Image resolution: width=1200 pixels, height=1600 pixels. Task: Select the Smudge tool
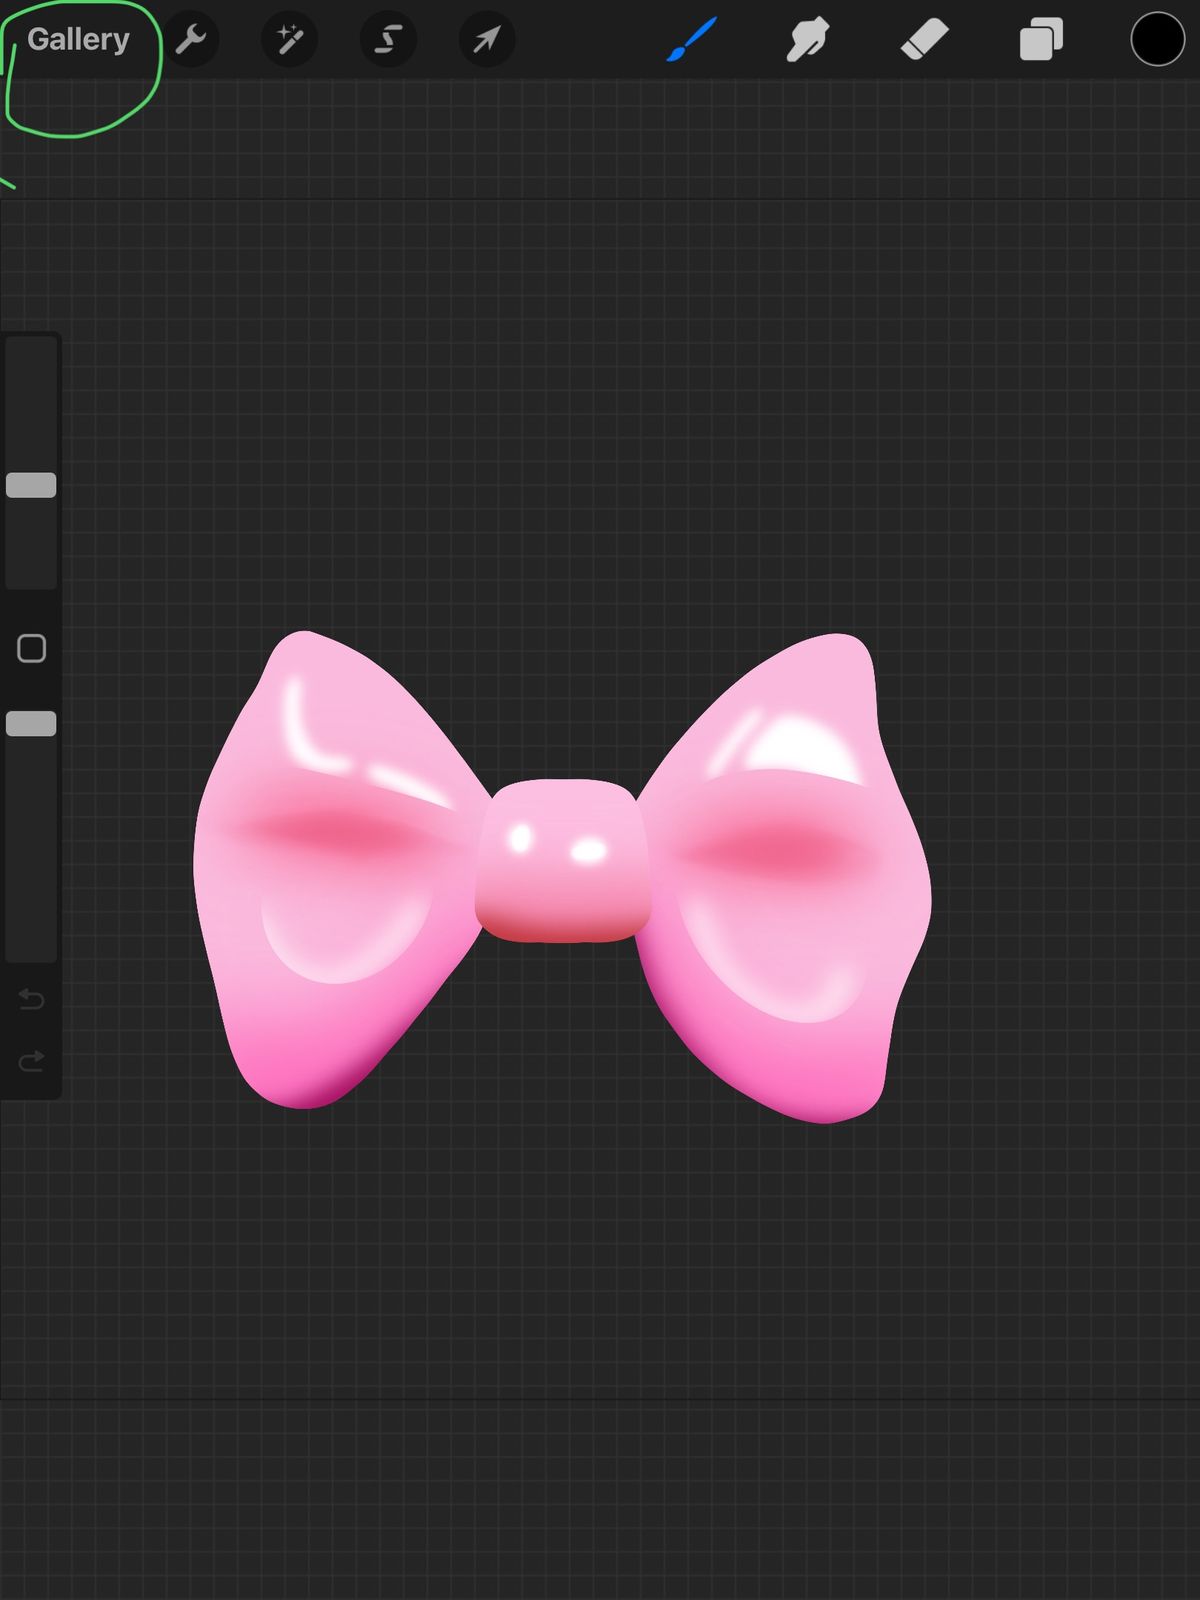pos(808,40)
